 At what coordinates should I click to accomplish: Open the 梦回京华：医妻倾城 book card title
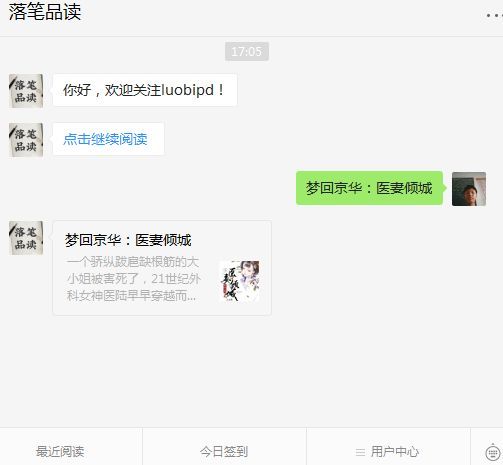coord(128,240)
